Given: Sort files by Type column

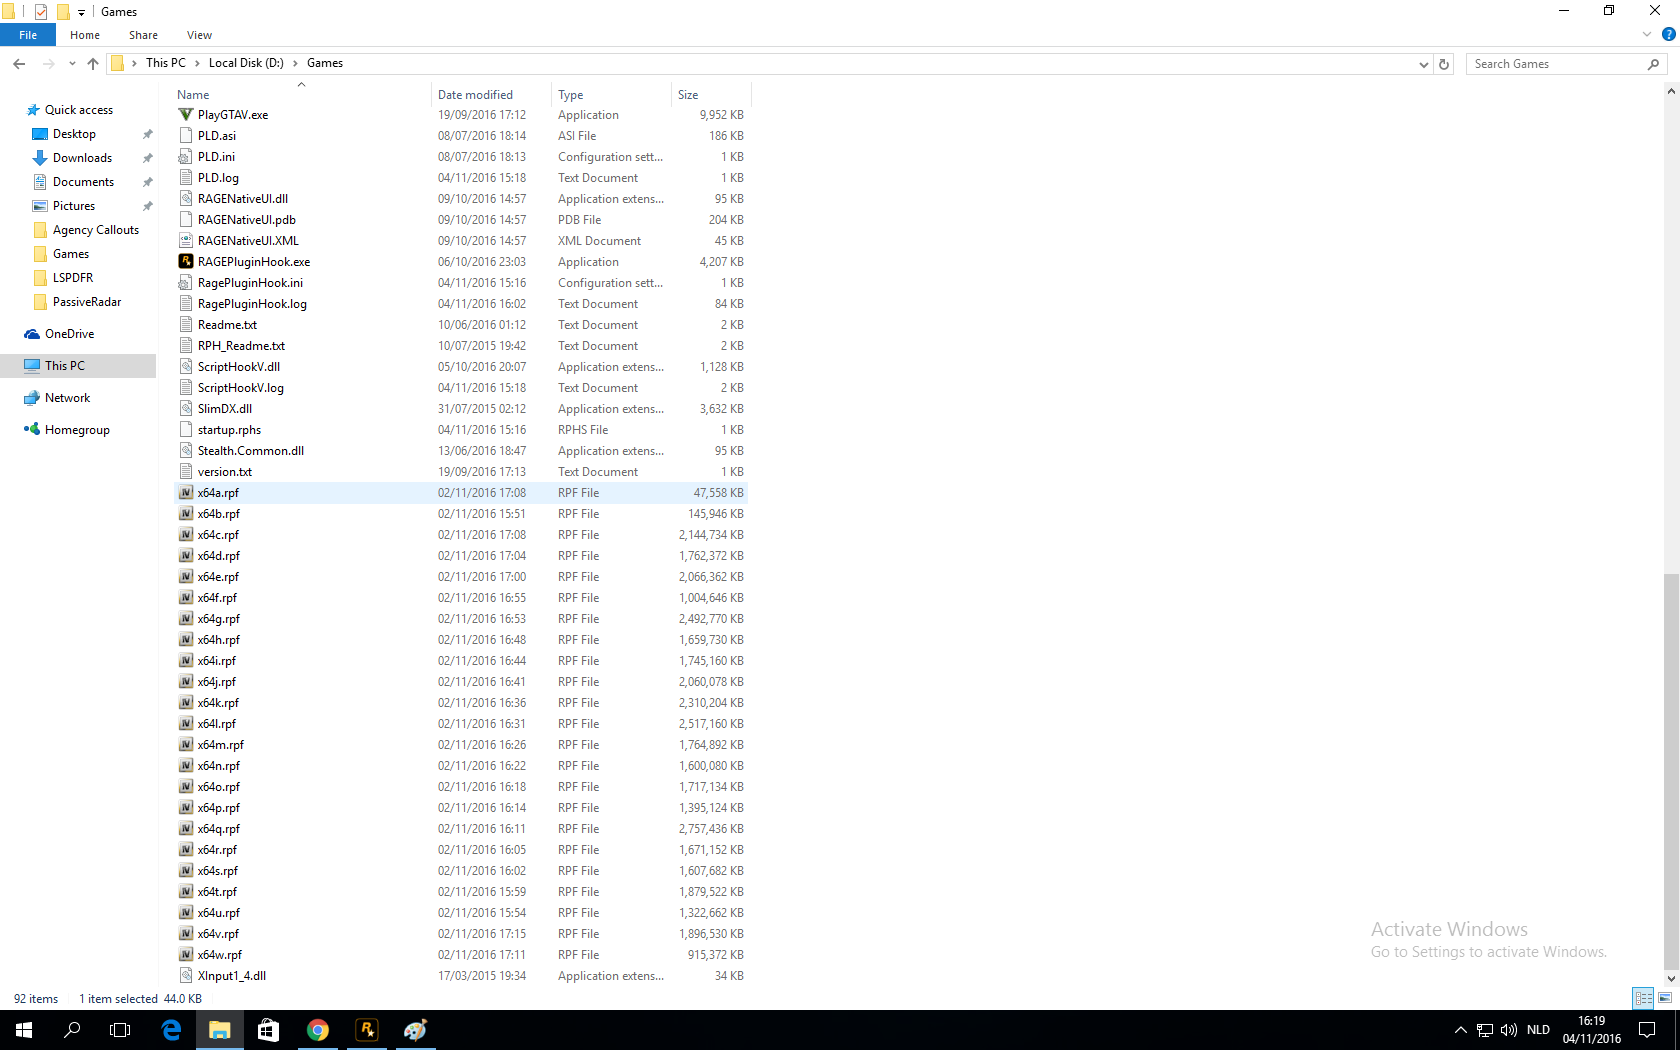Looking at the screenshot, I should [x=611, y=95].
